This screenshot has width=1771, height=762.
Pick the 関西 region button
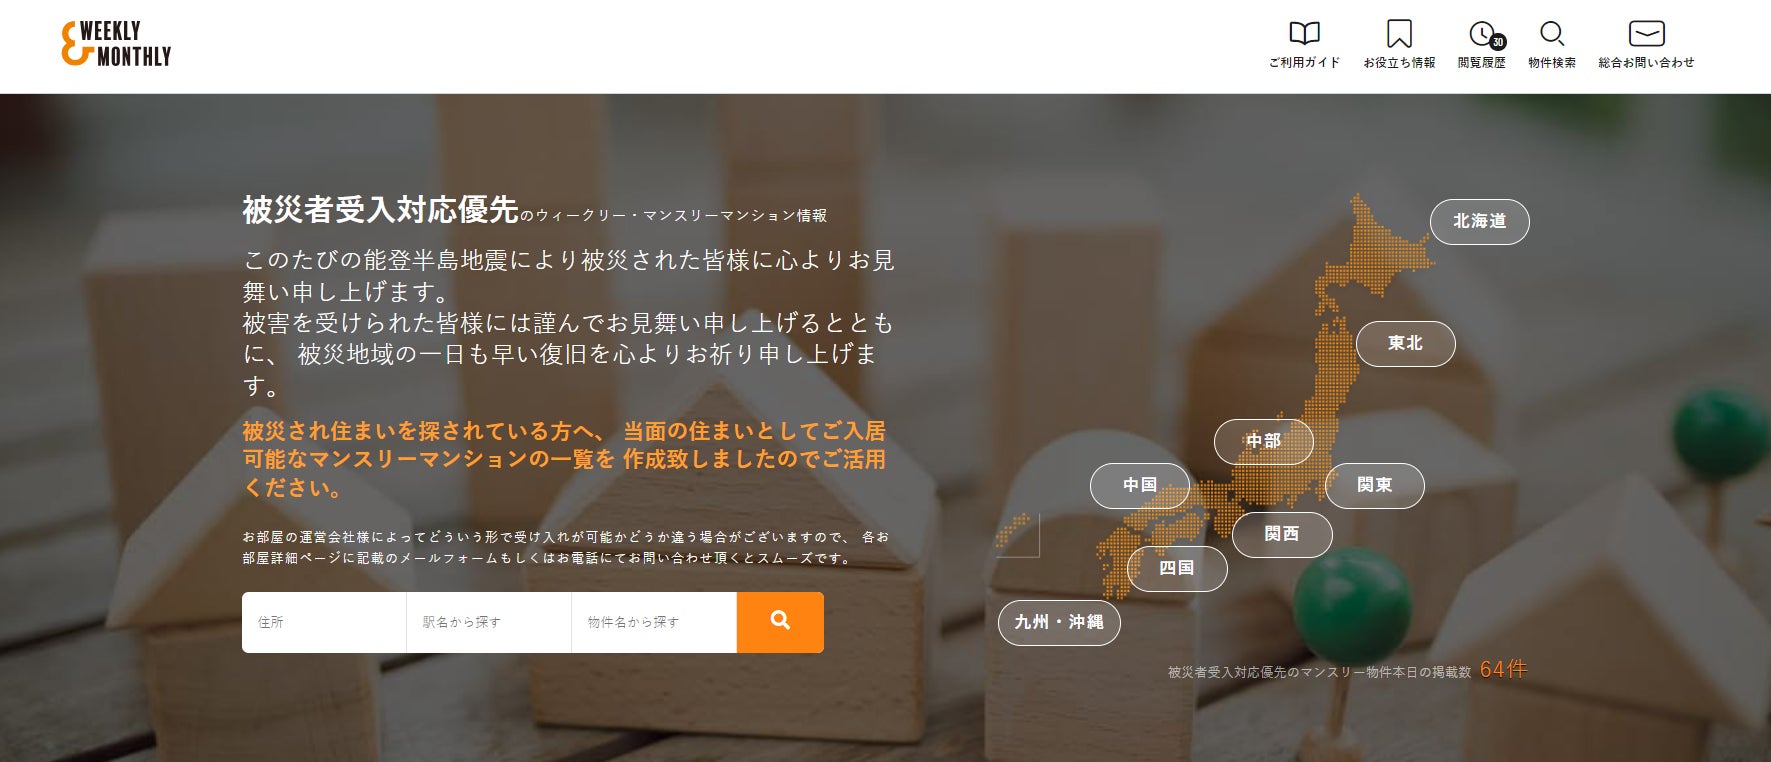click(1282, 535)
